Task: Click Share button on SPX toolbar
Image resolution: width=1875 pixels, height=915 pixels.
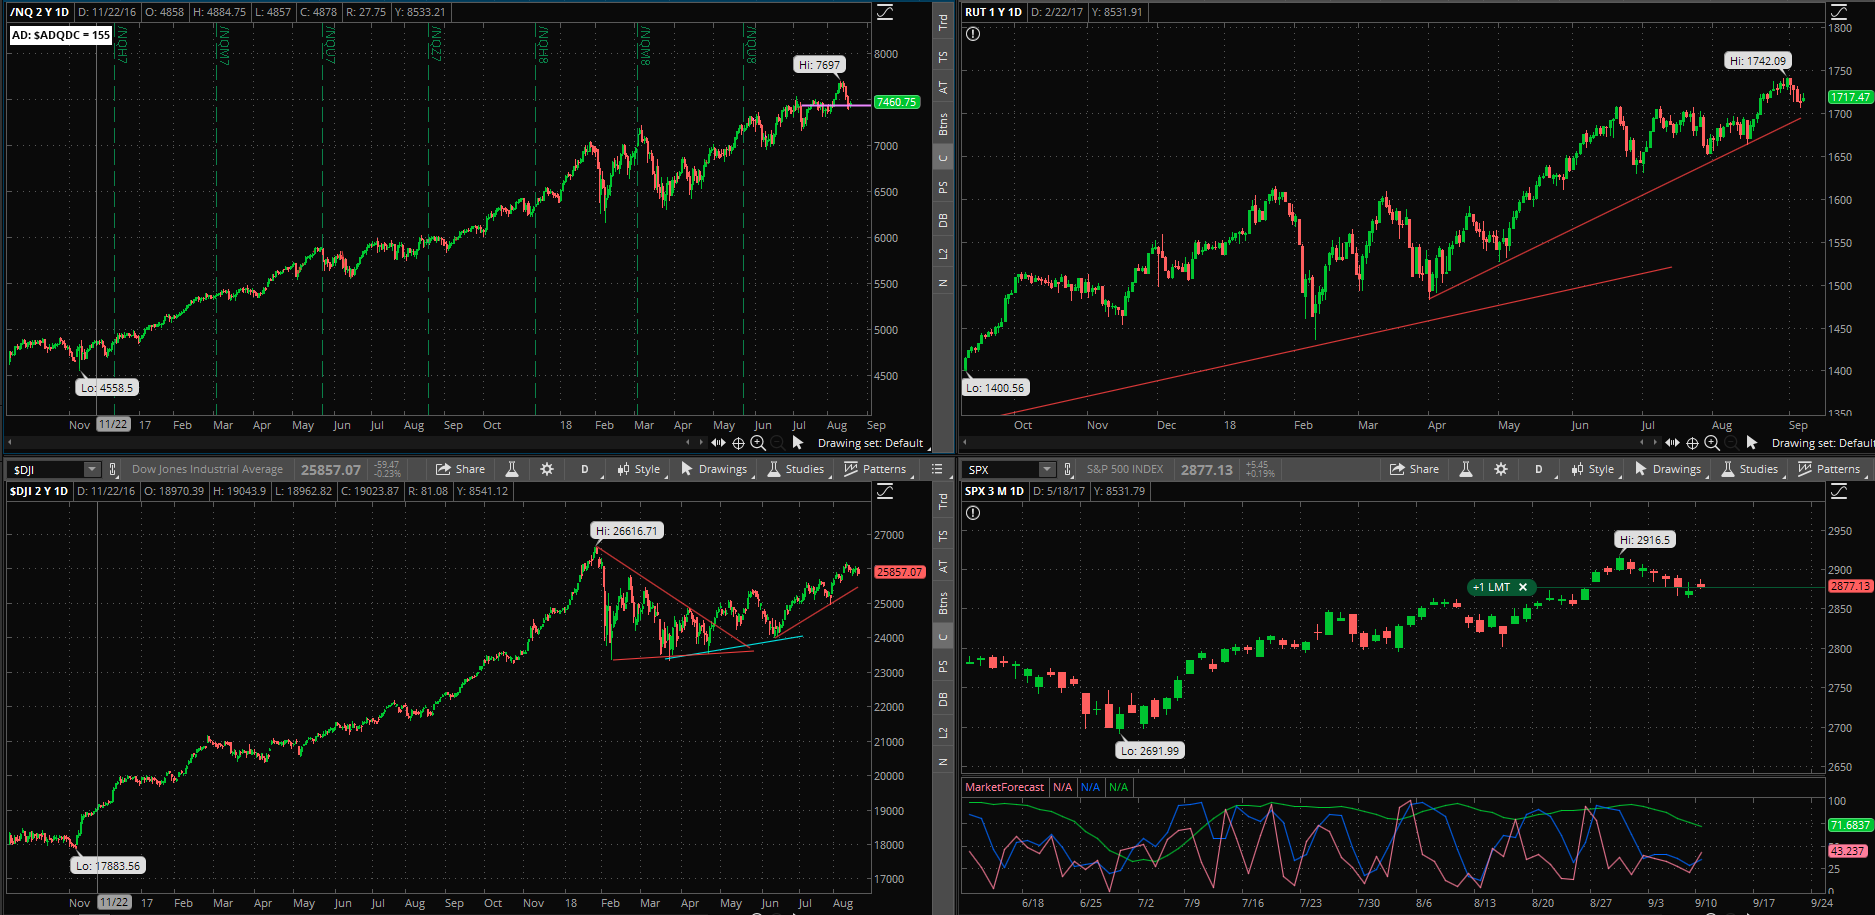Action: point(1414,469)
